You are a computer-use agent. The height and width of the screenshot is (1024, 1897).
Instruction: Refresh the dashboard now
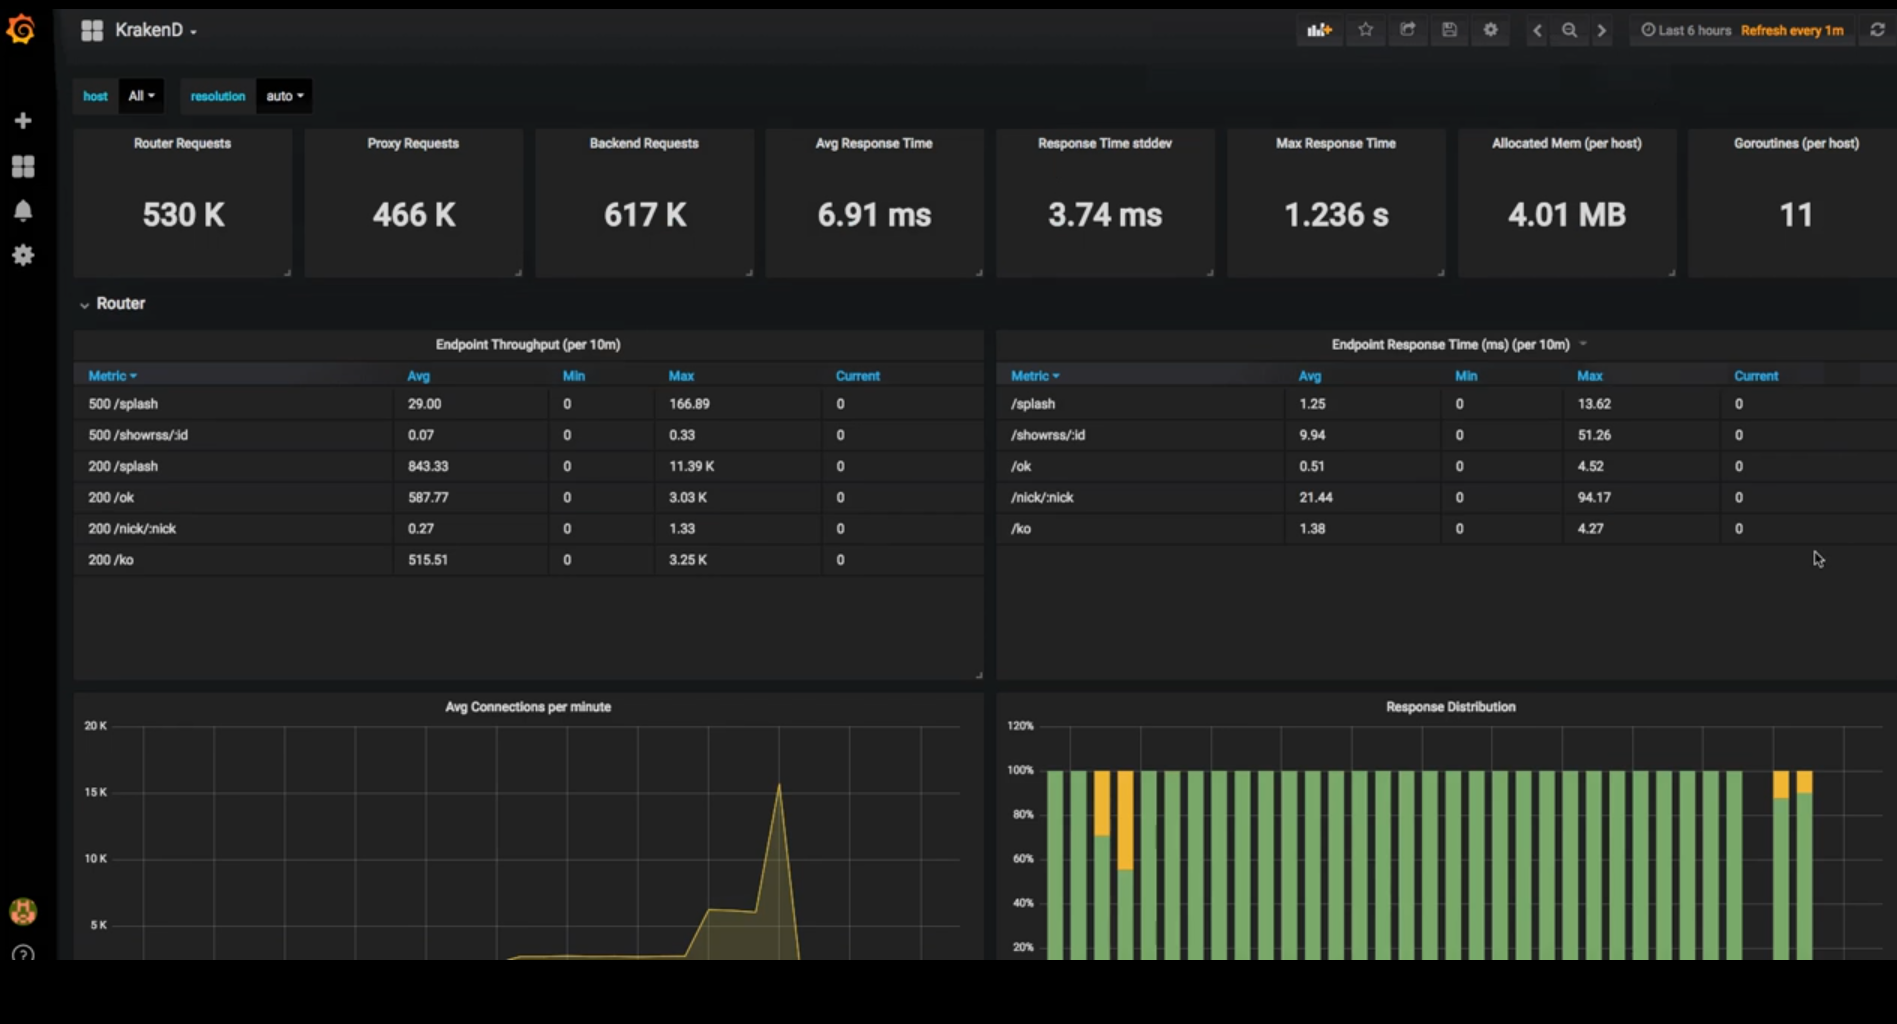coord(1877,30)
